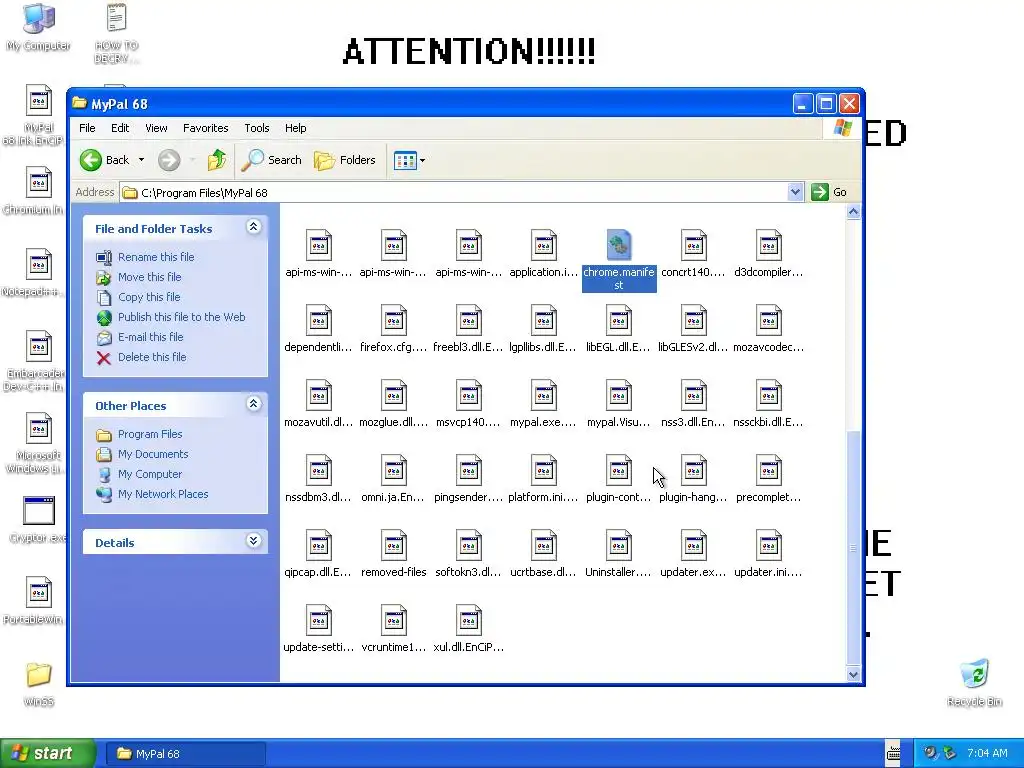Select the removed-files file icon

point(394,545)
